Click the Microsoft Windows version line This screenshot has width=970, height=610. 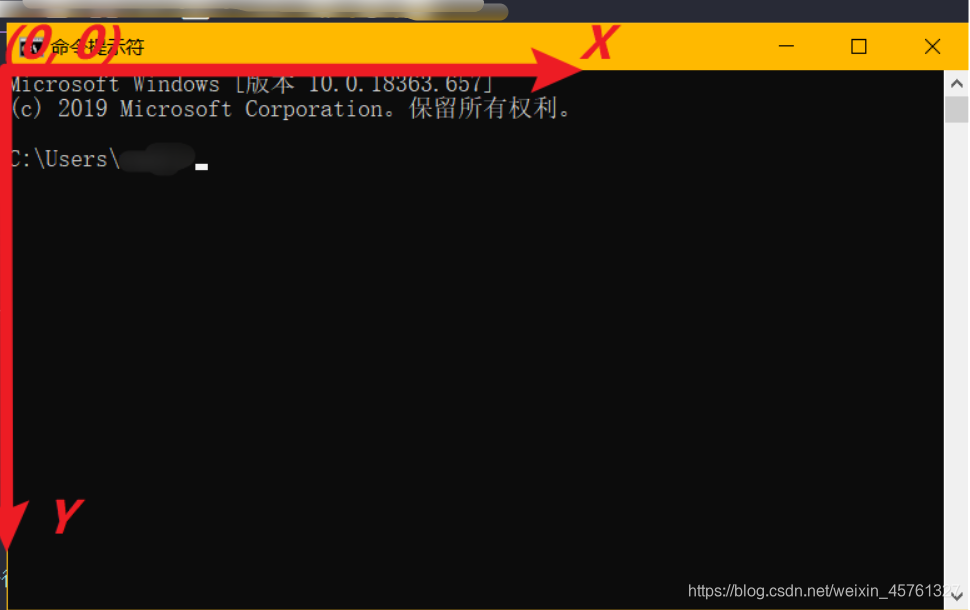[x=252, y=84]
